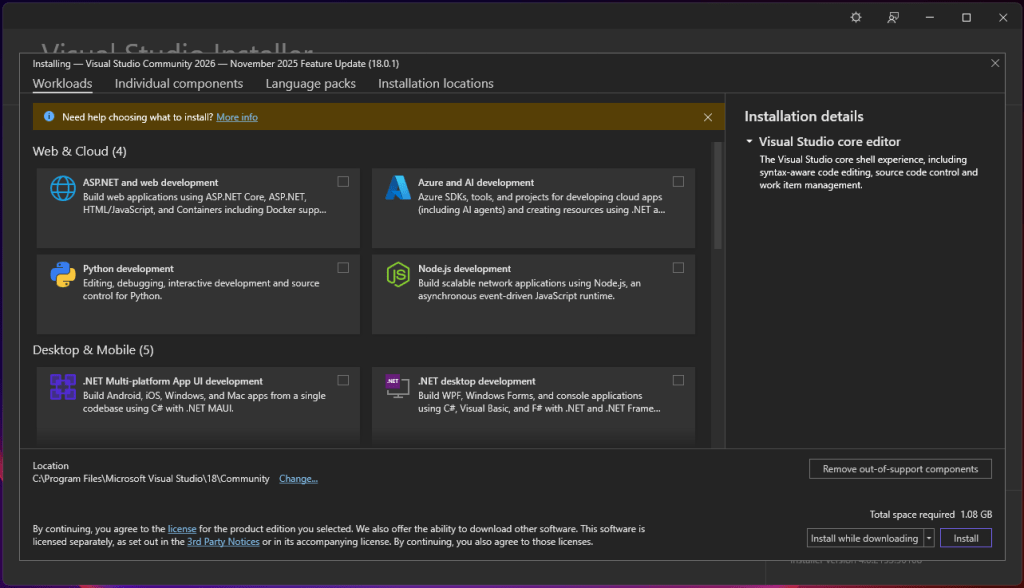This screenshot has width=1024, height=588.
Task: Click the Node.js development hexagon icon
Action: coord(398,275)
